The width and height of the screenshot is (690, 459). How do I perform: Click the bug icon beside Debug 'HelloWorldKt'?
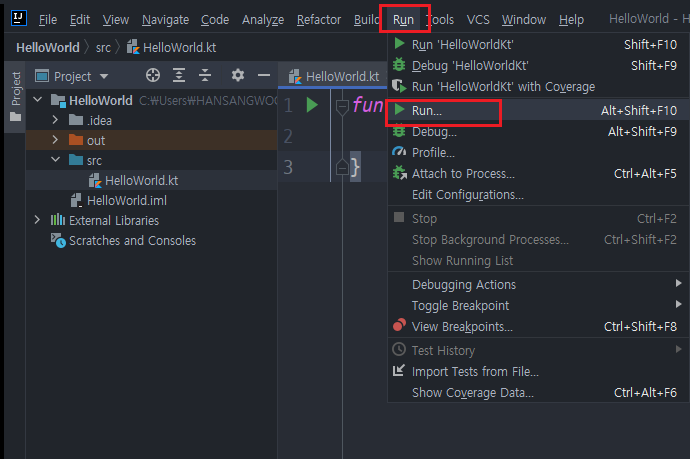[x=399, y=65]
